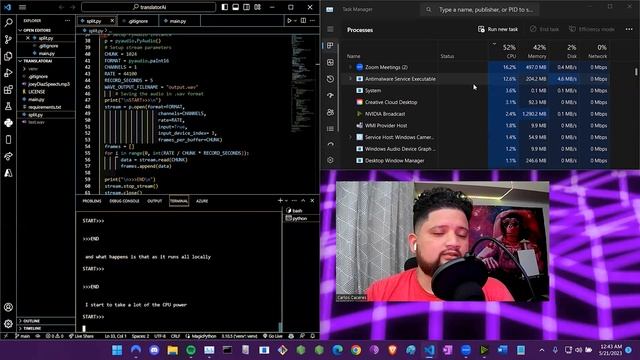
Task: Open Azure icon in activity bar
Action: 8,173
